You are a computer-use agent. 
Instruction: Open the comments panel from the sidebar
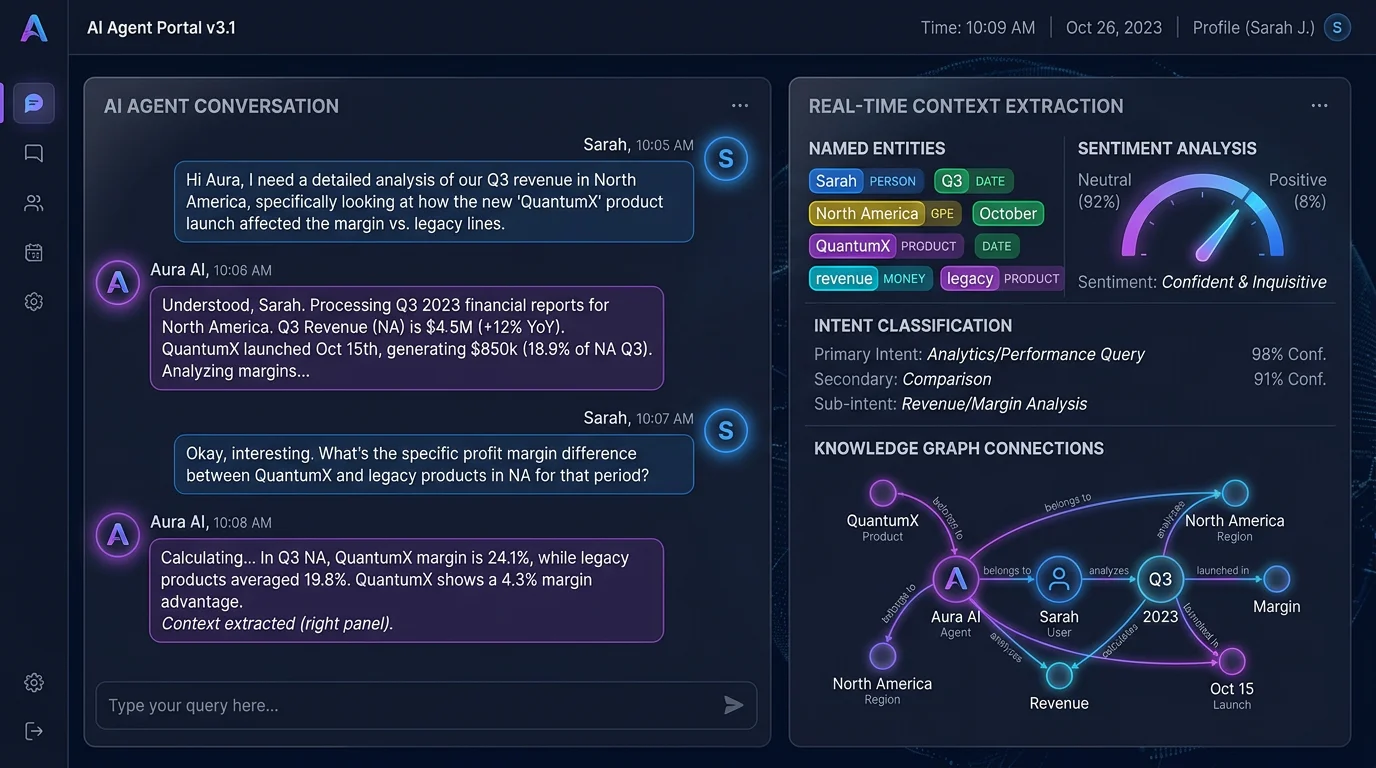click(33, 152)
